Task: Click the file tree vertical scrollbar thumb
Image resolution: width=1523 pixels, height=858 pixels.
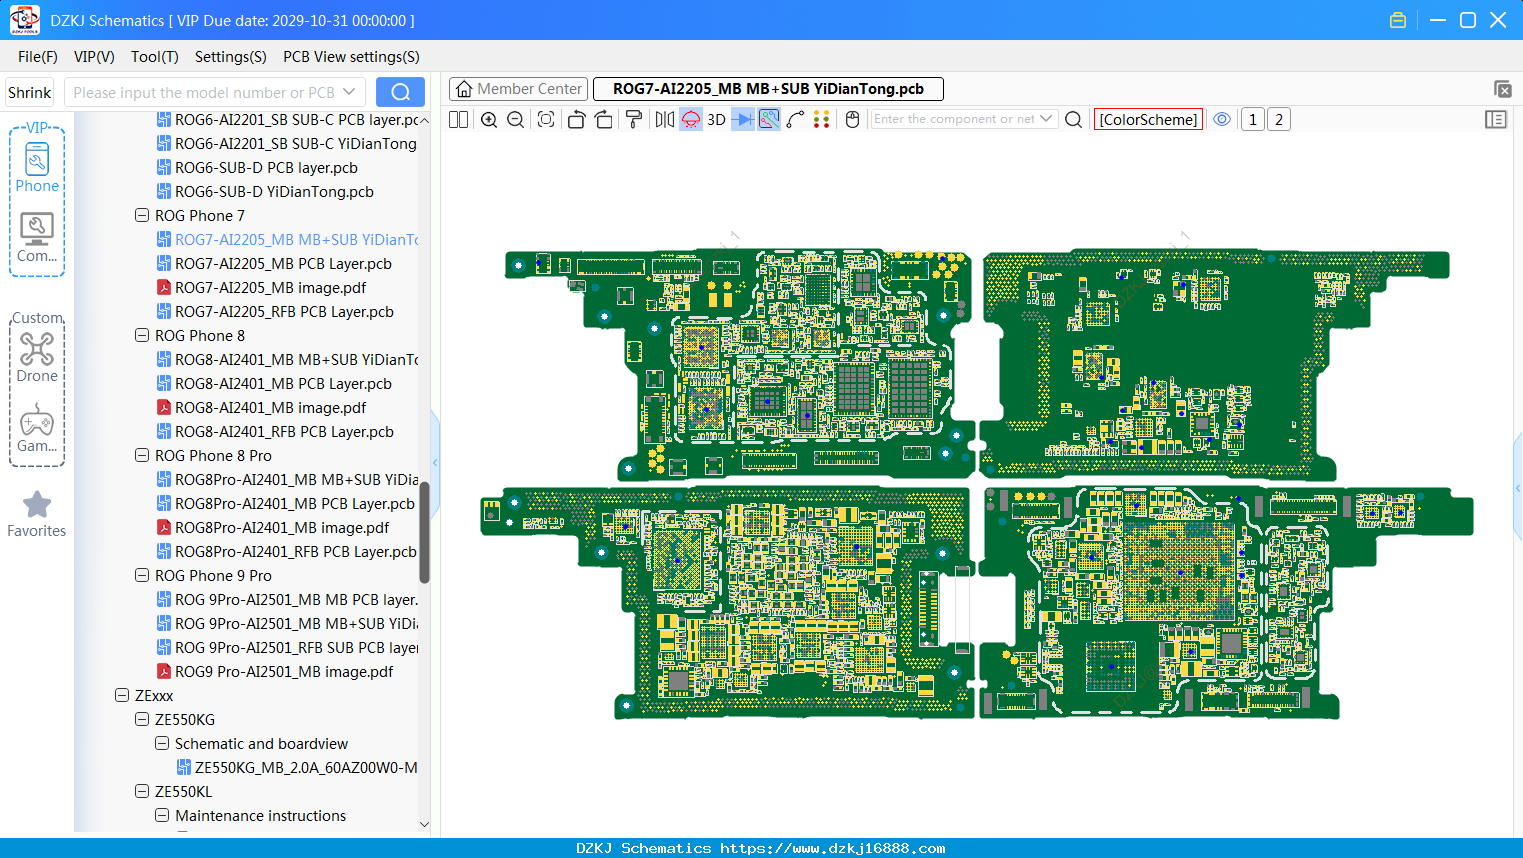Action: pyautogui.click(x=424, y=532)
